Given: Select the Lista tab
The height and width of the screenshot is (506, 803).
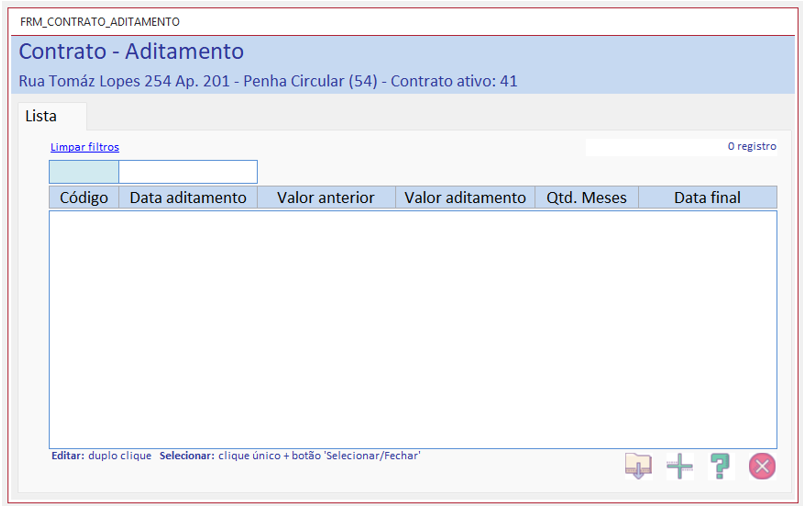Looking at the screenshot, I should coord(52,116).
